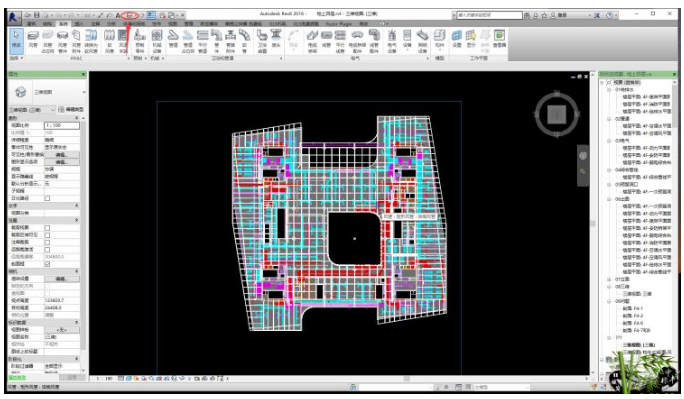This screenshot has height=399, width=684.
Task: Select the Duct tool in HVAC
Action: [33, 38]
